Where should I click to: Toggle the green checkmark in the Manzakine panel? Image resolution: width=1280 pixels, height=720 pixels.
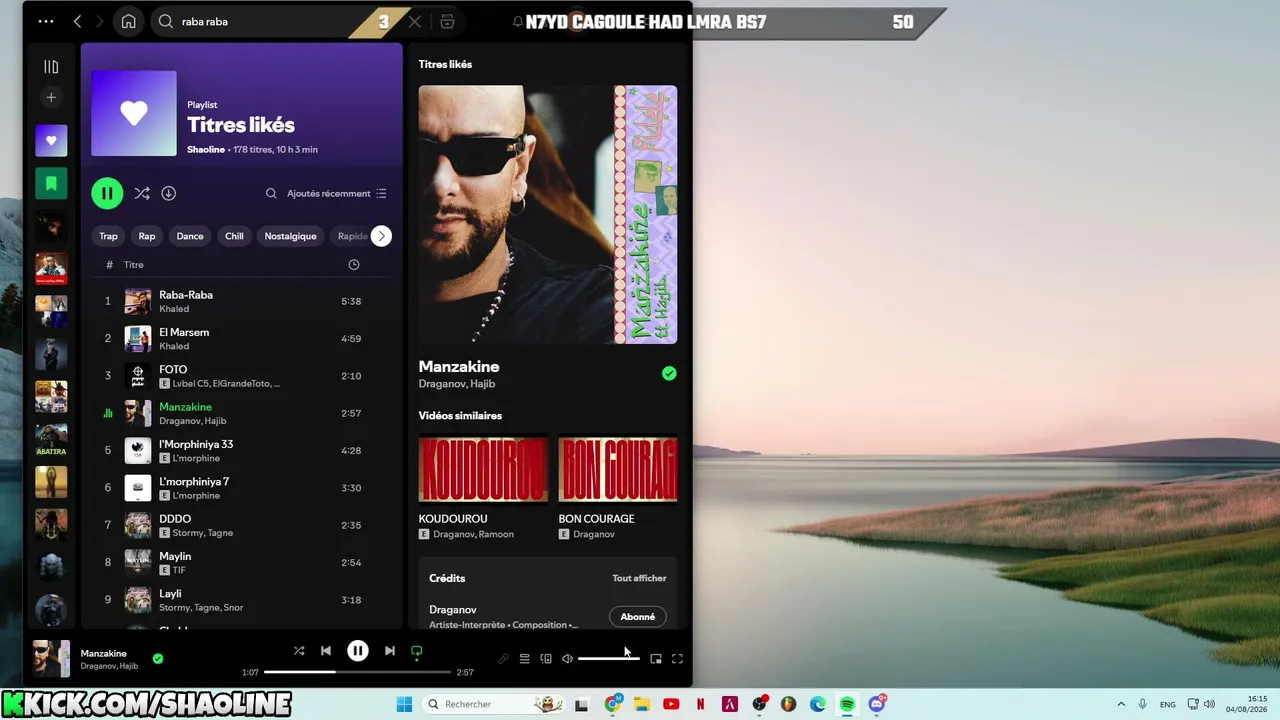point(669,374)
